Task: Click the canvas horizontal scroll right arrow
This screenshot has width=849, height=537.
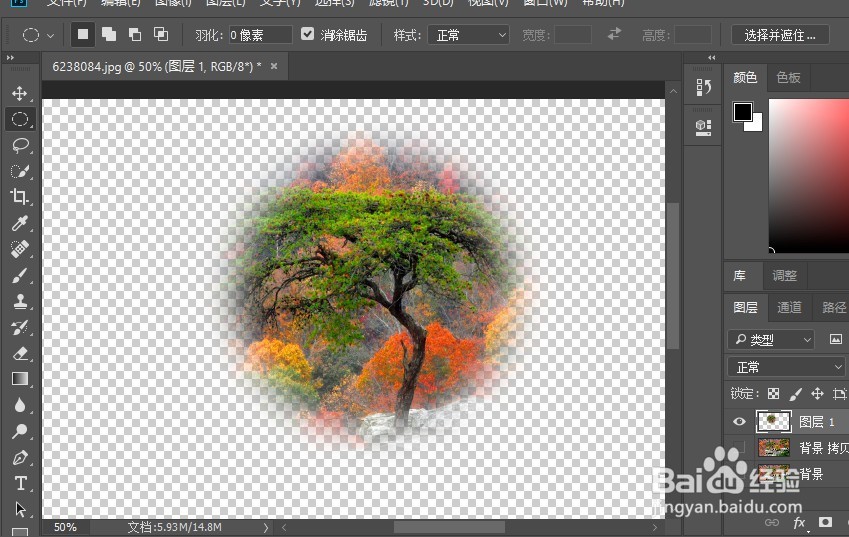Action: tap(655, 527)
